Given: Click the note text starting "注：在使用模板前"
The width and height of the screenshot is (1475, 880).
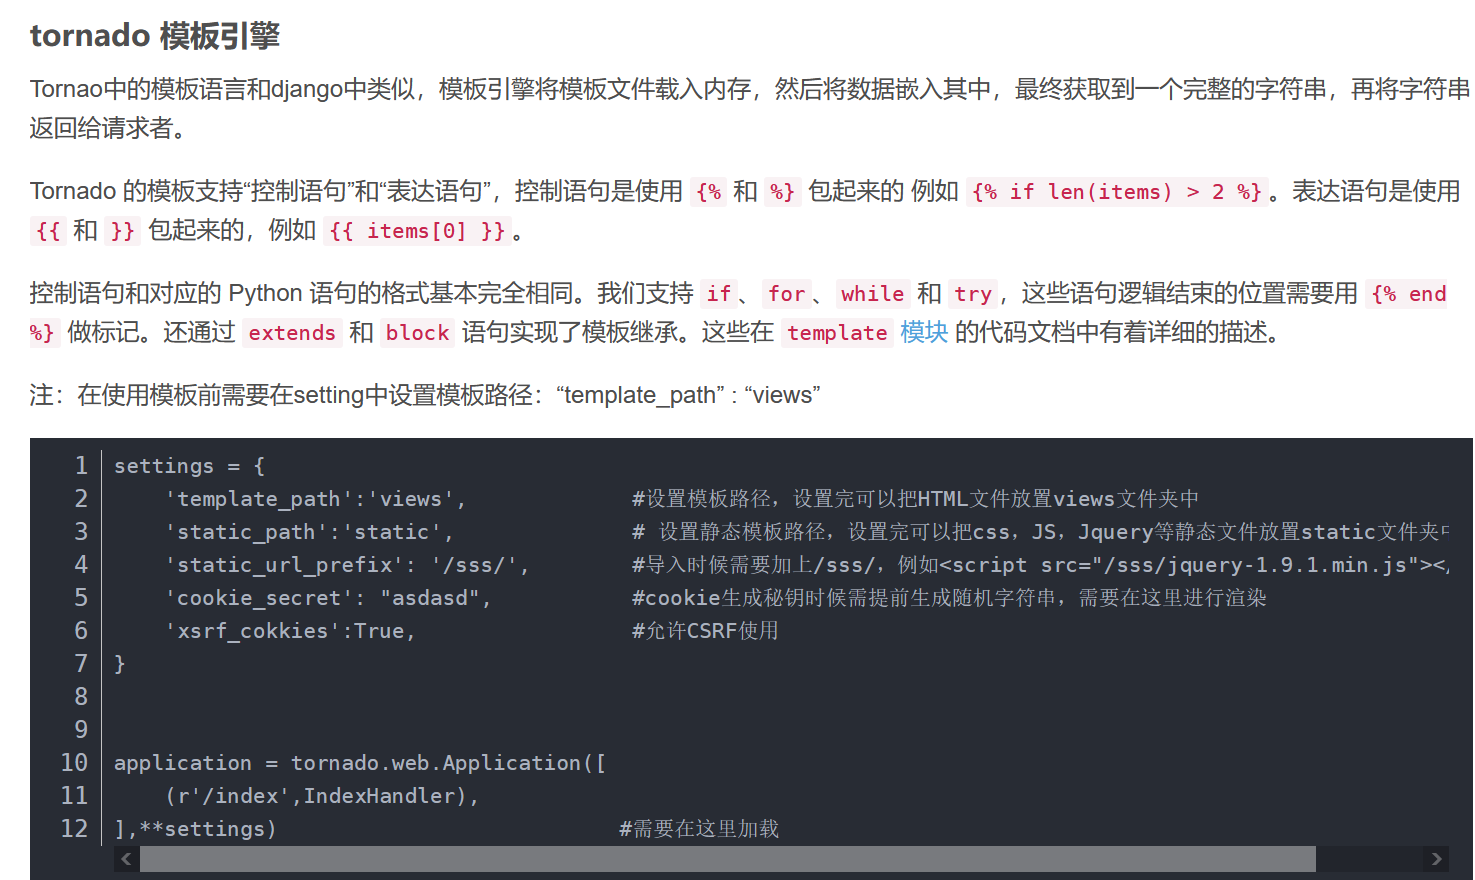Looking at the screenshot, I should pos(425,395).
